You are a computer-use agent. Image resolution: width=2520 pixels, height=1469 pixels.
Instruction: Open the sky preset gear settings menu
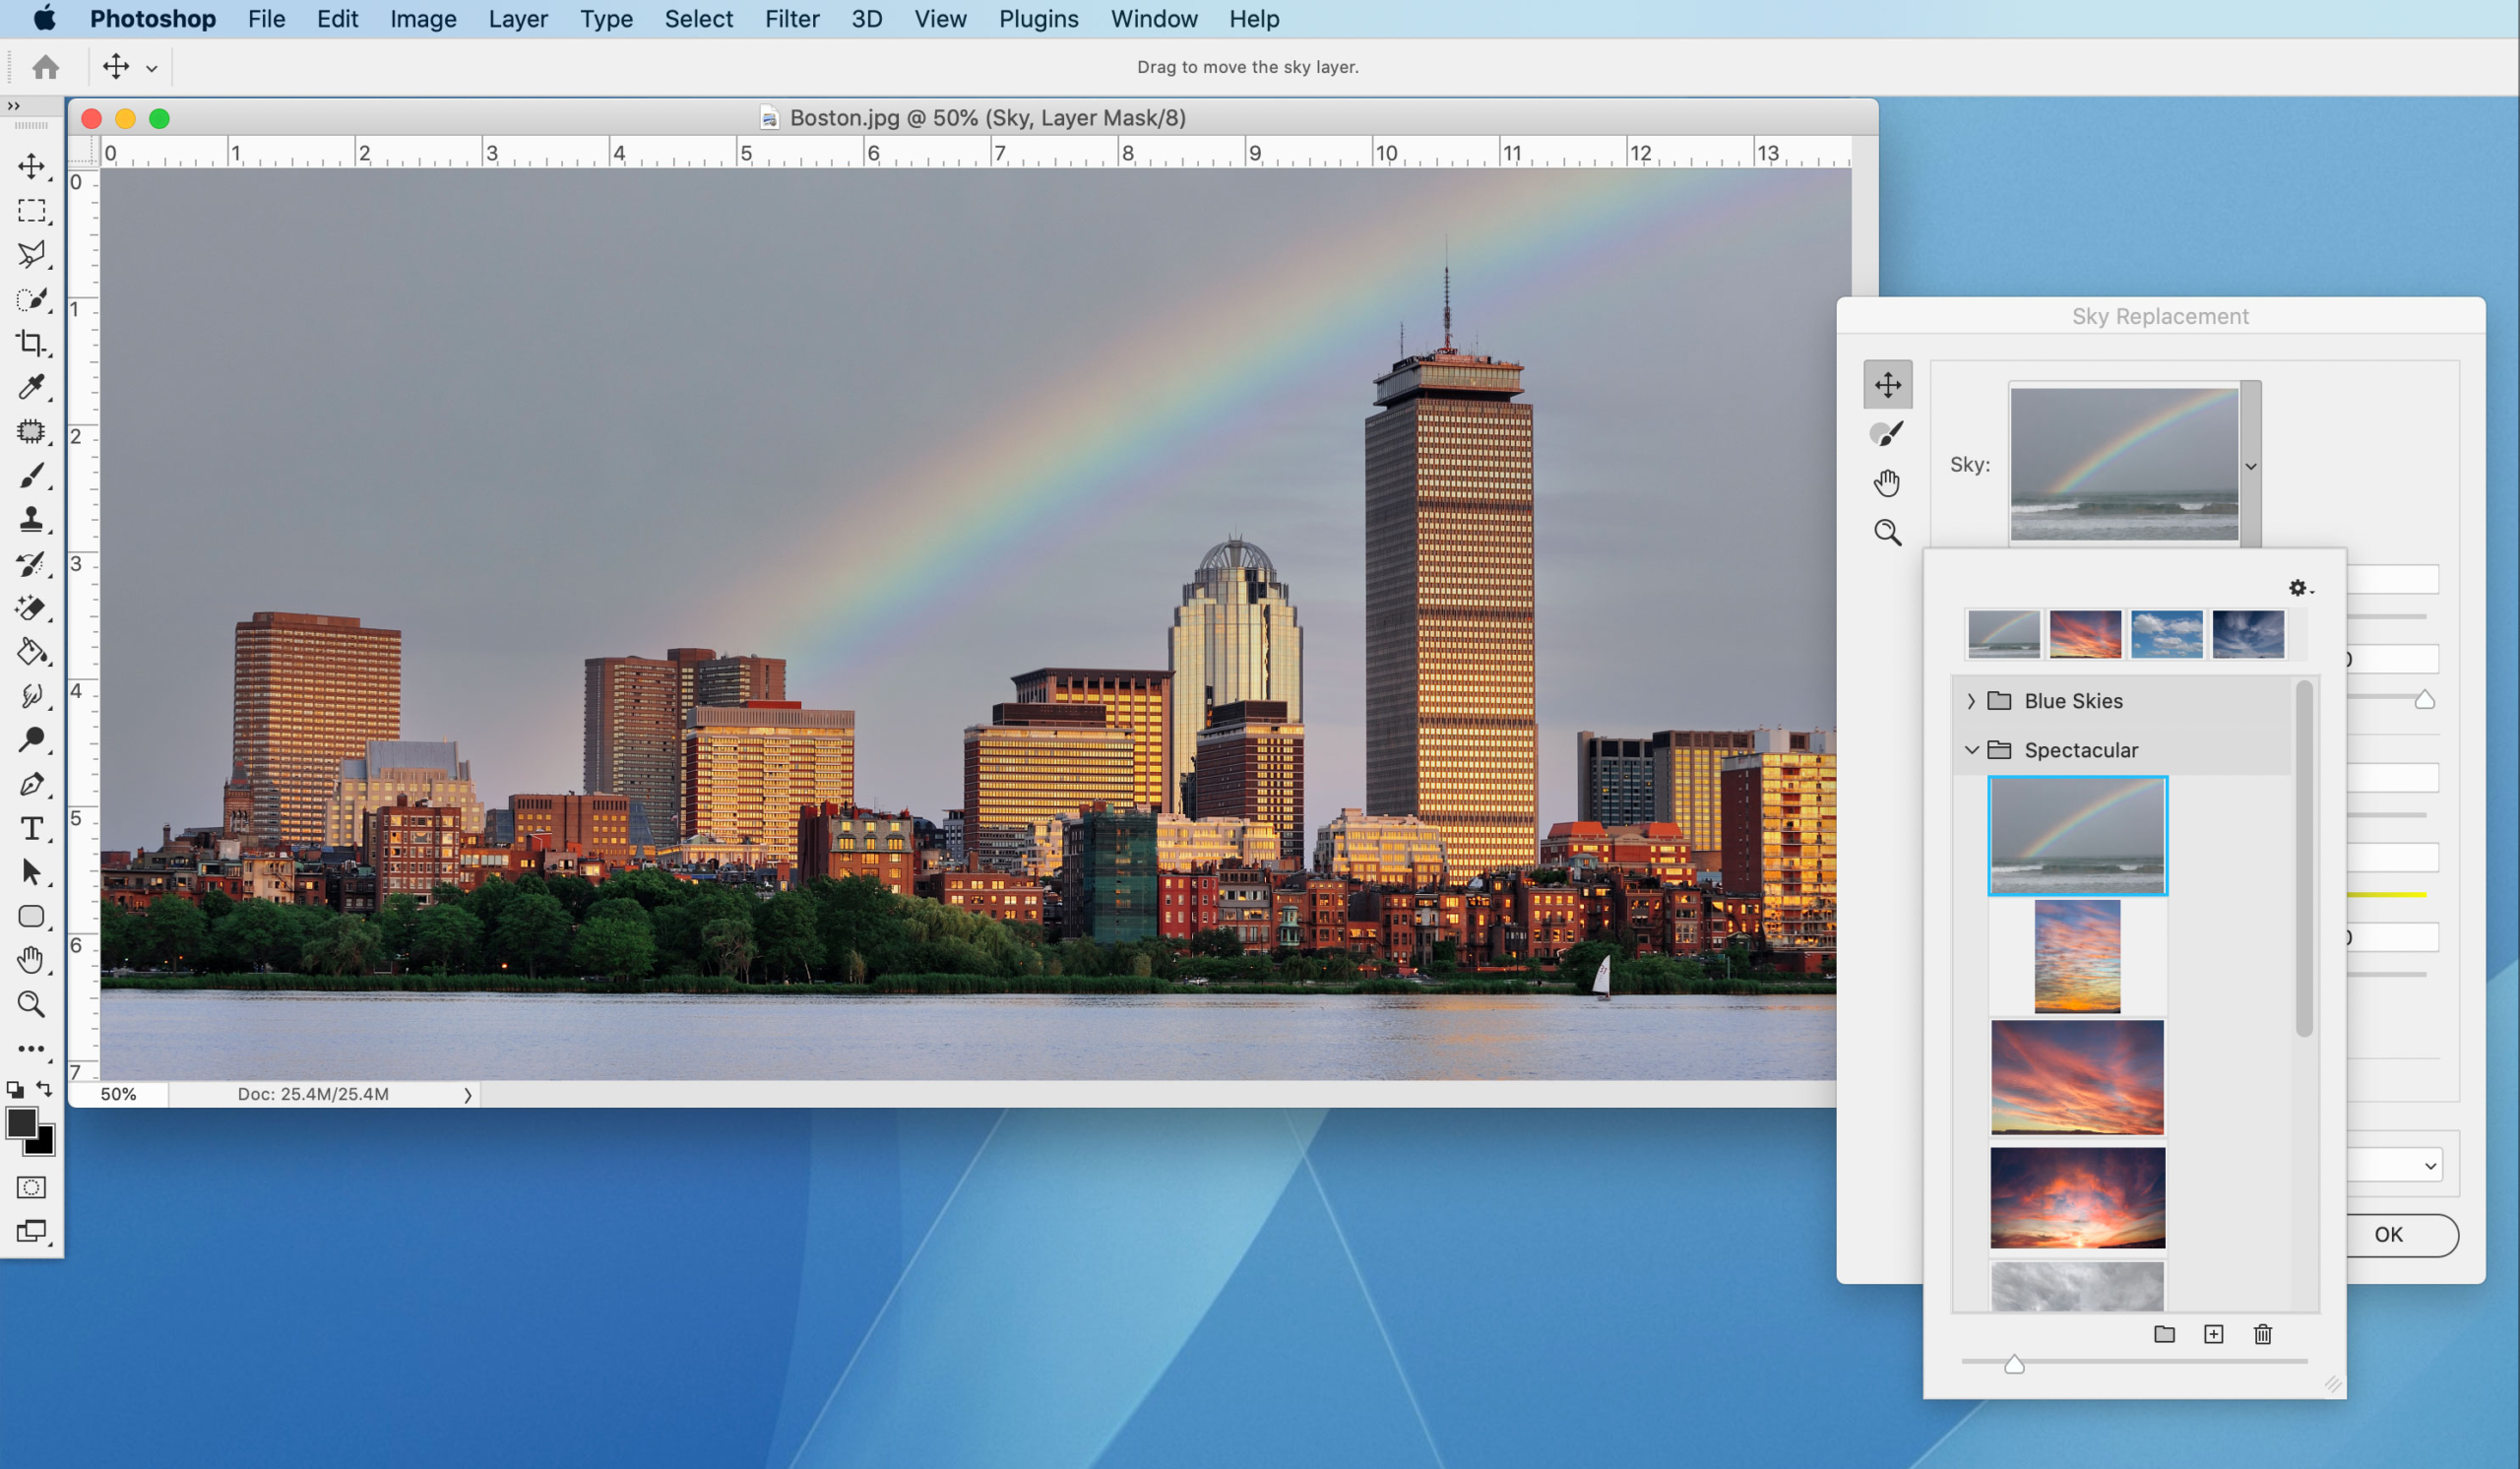click(x=2301, y=588)
